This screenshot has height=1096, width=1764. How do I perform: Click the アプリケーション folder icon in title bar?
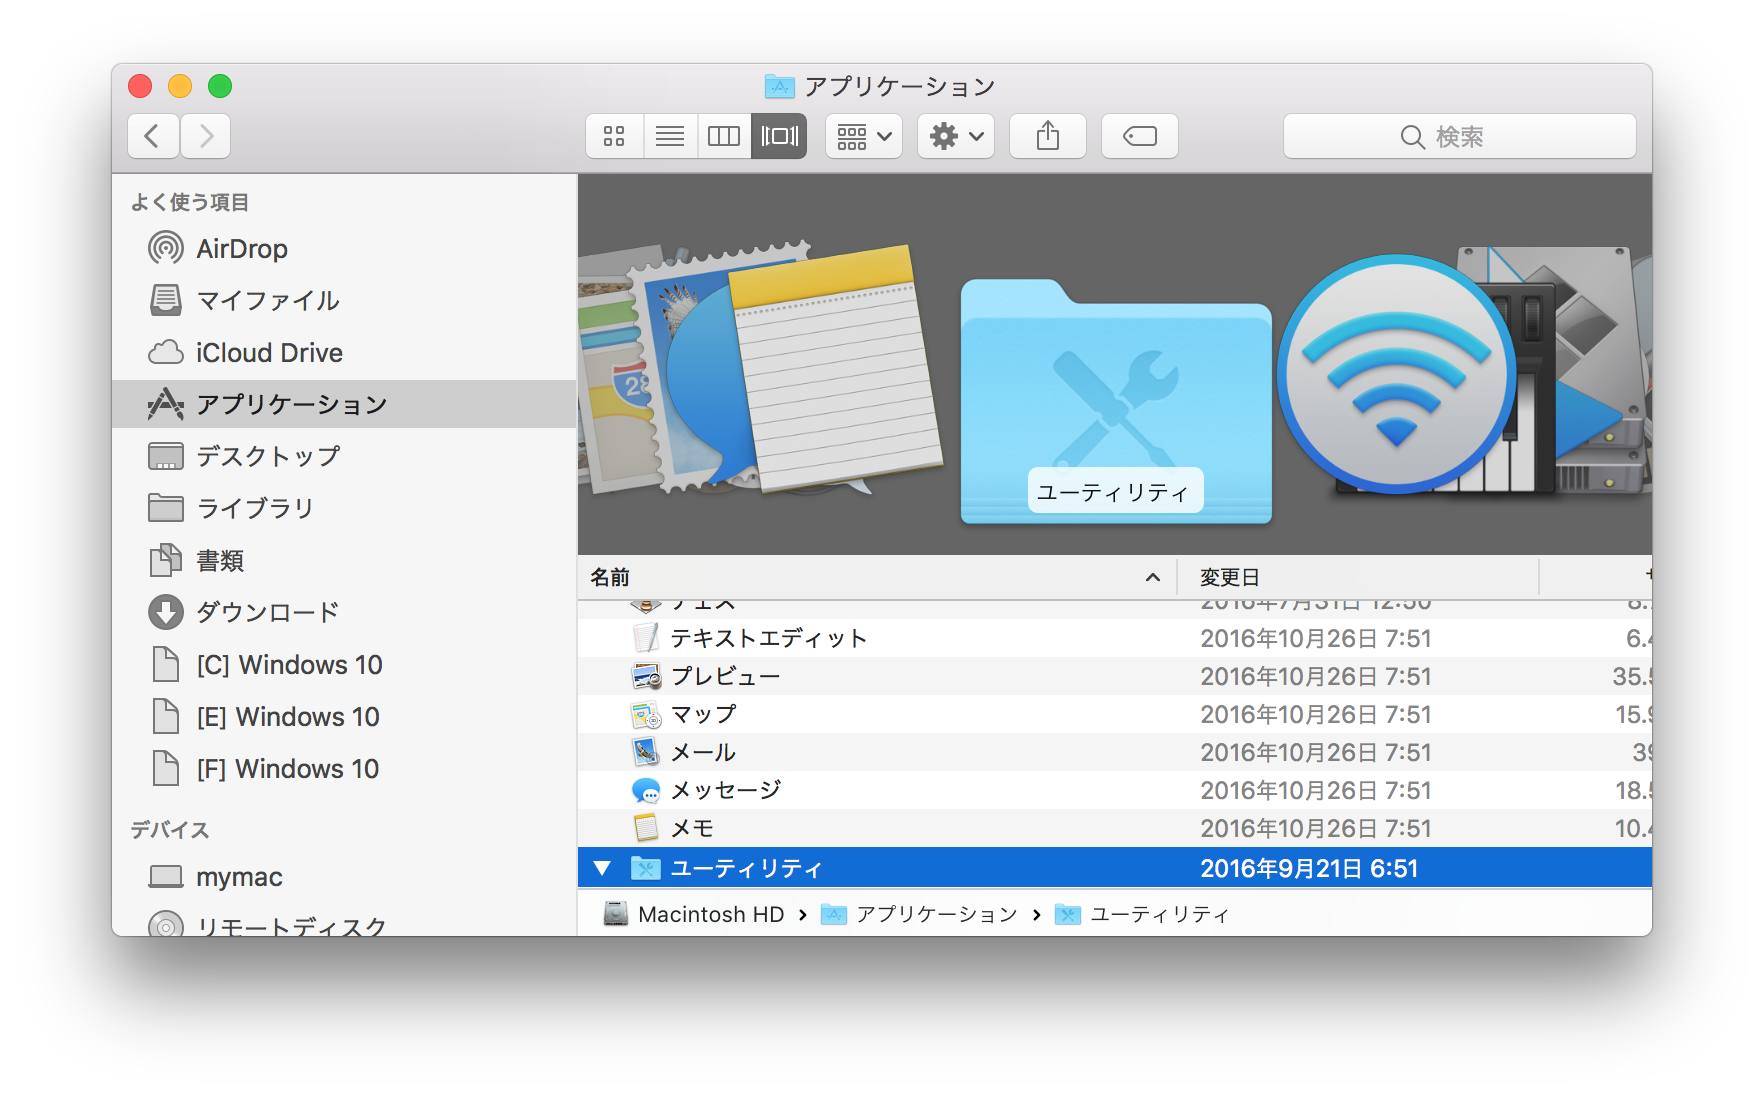779,86
